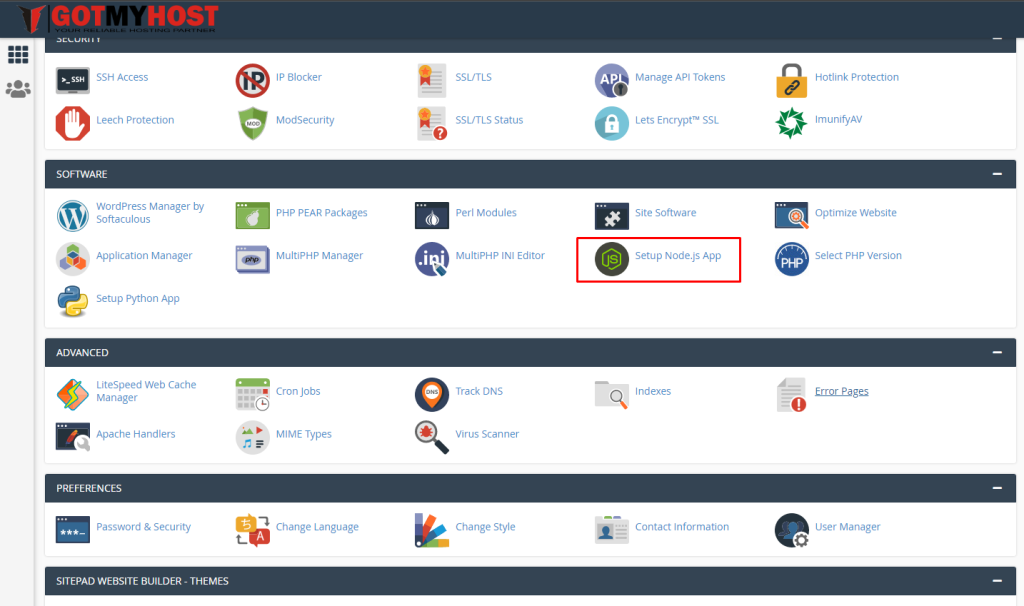Click the IP Blocker icon

click(x=252, y=80)
